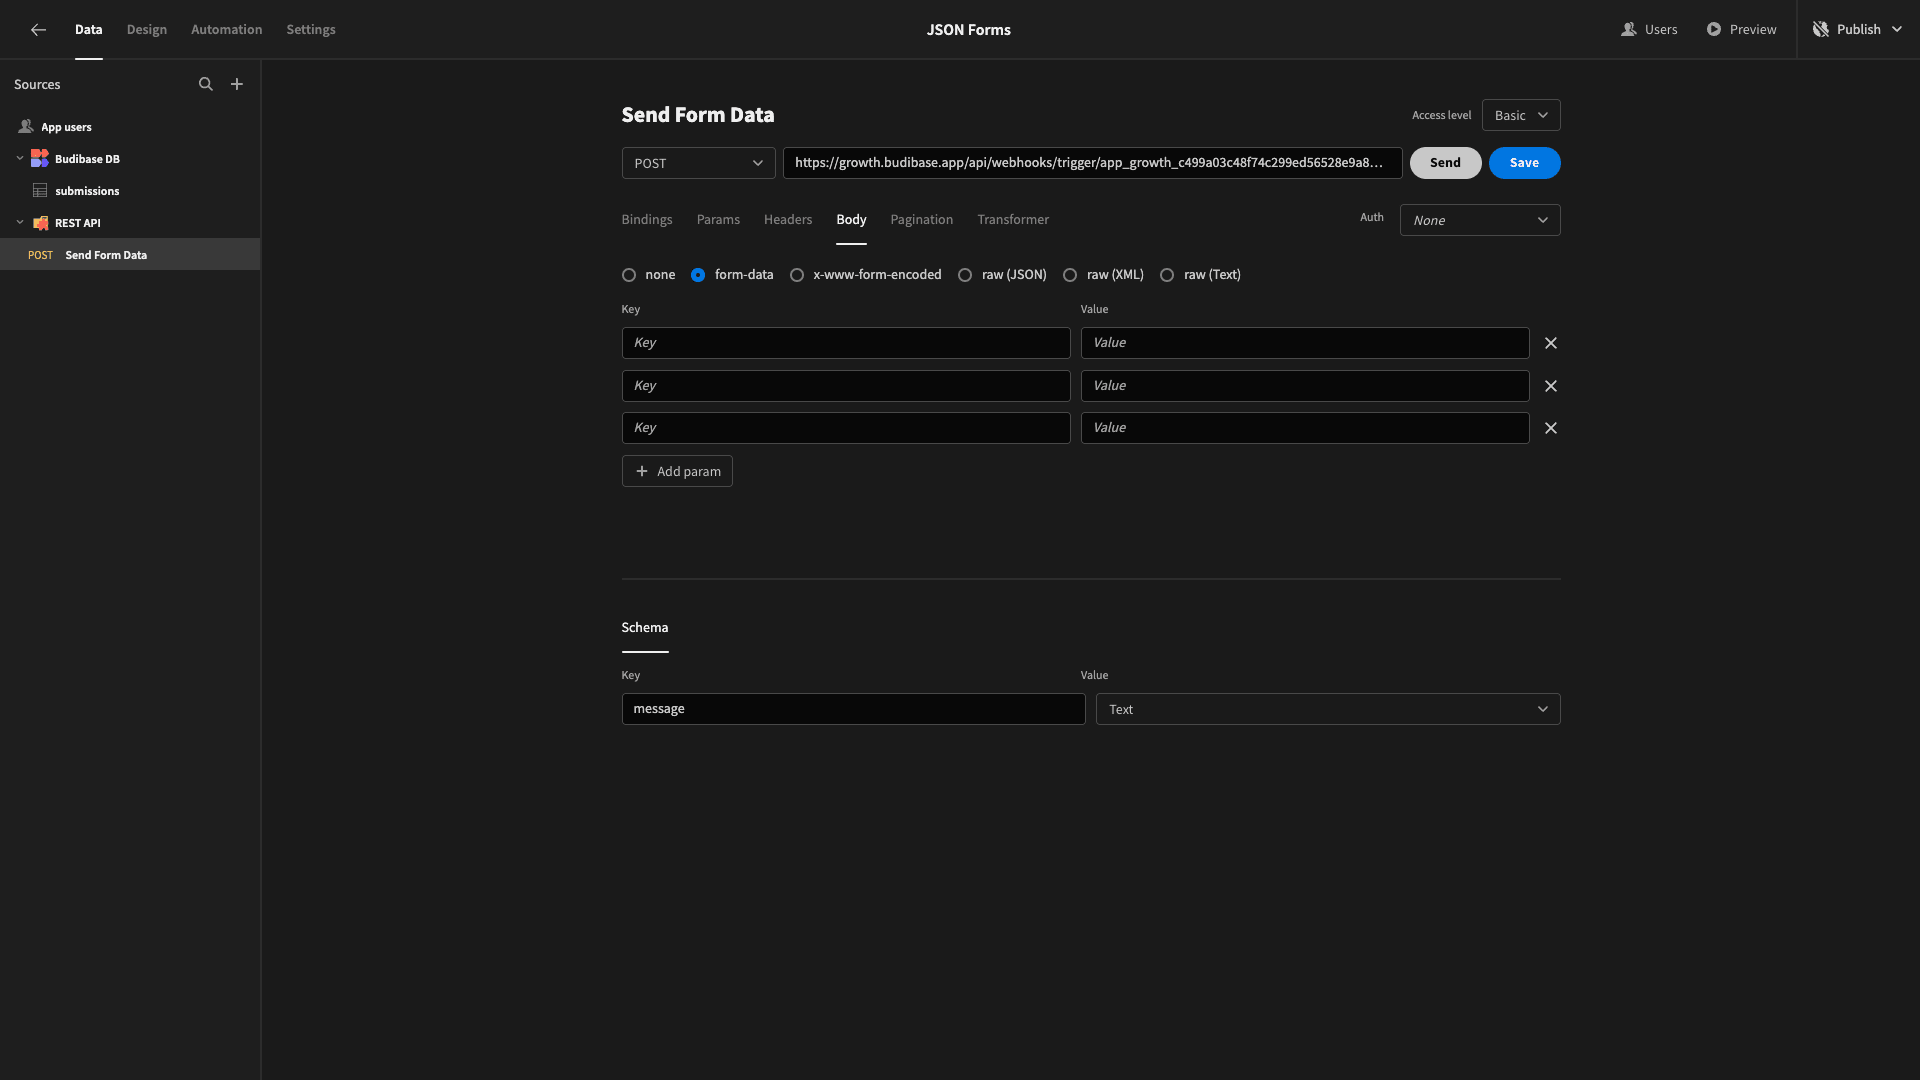Click the schema message key field

(x=853, y=709)
